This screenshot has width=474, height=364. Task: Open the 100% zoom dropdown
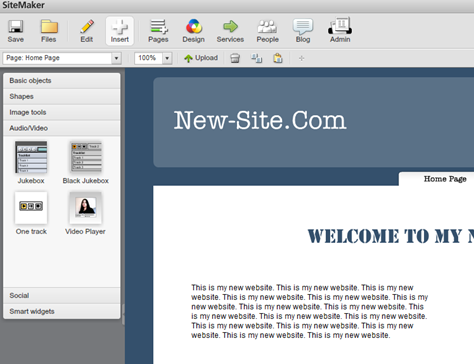point(153,58)
